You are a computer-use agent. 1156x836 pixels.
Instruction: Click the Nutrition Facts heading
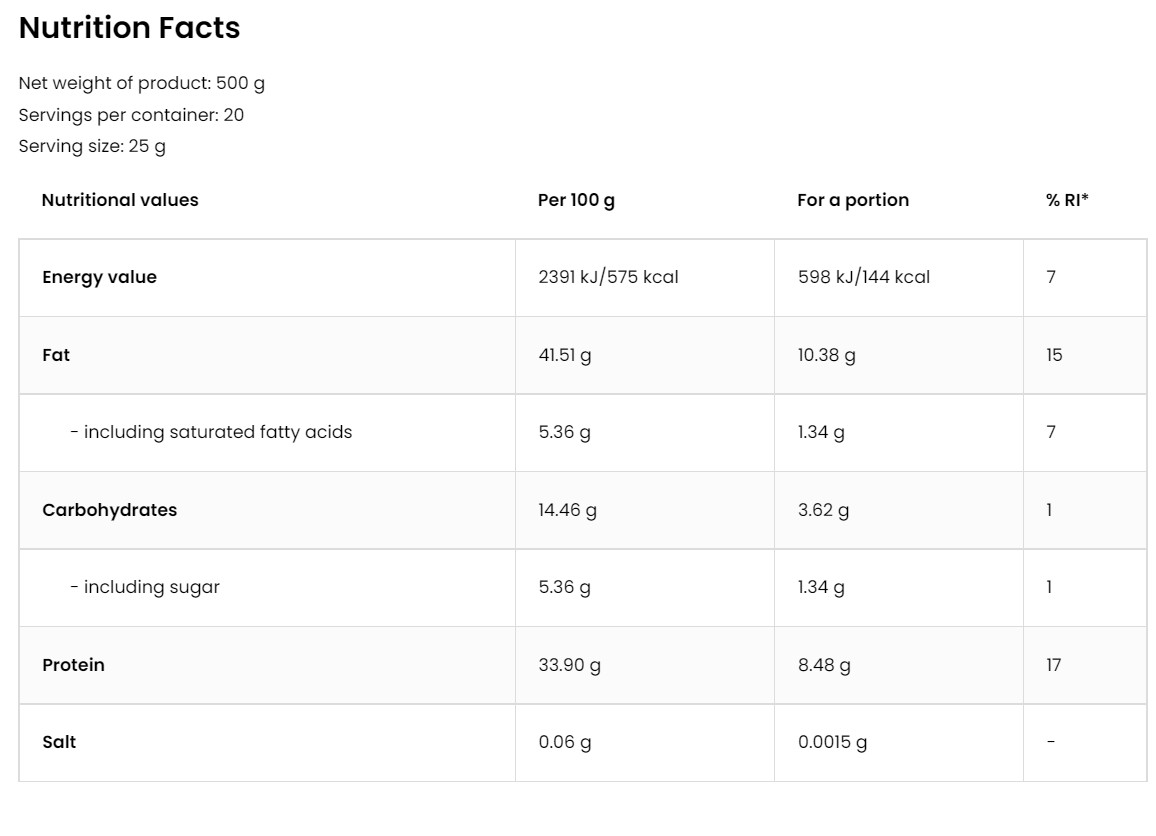coord(129,28)
